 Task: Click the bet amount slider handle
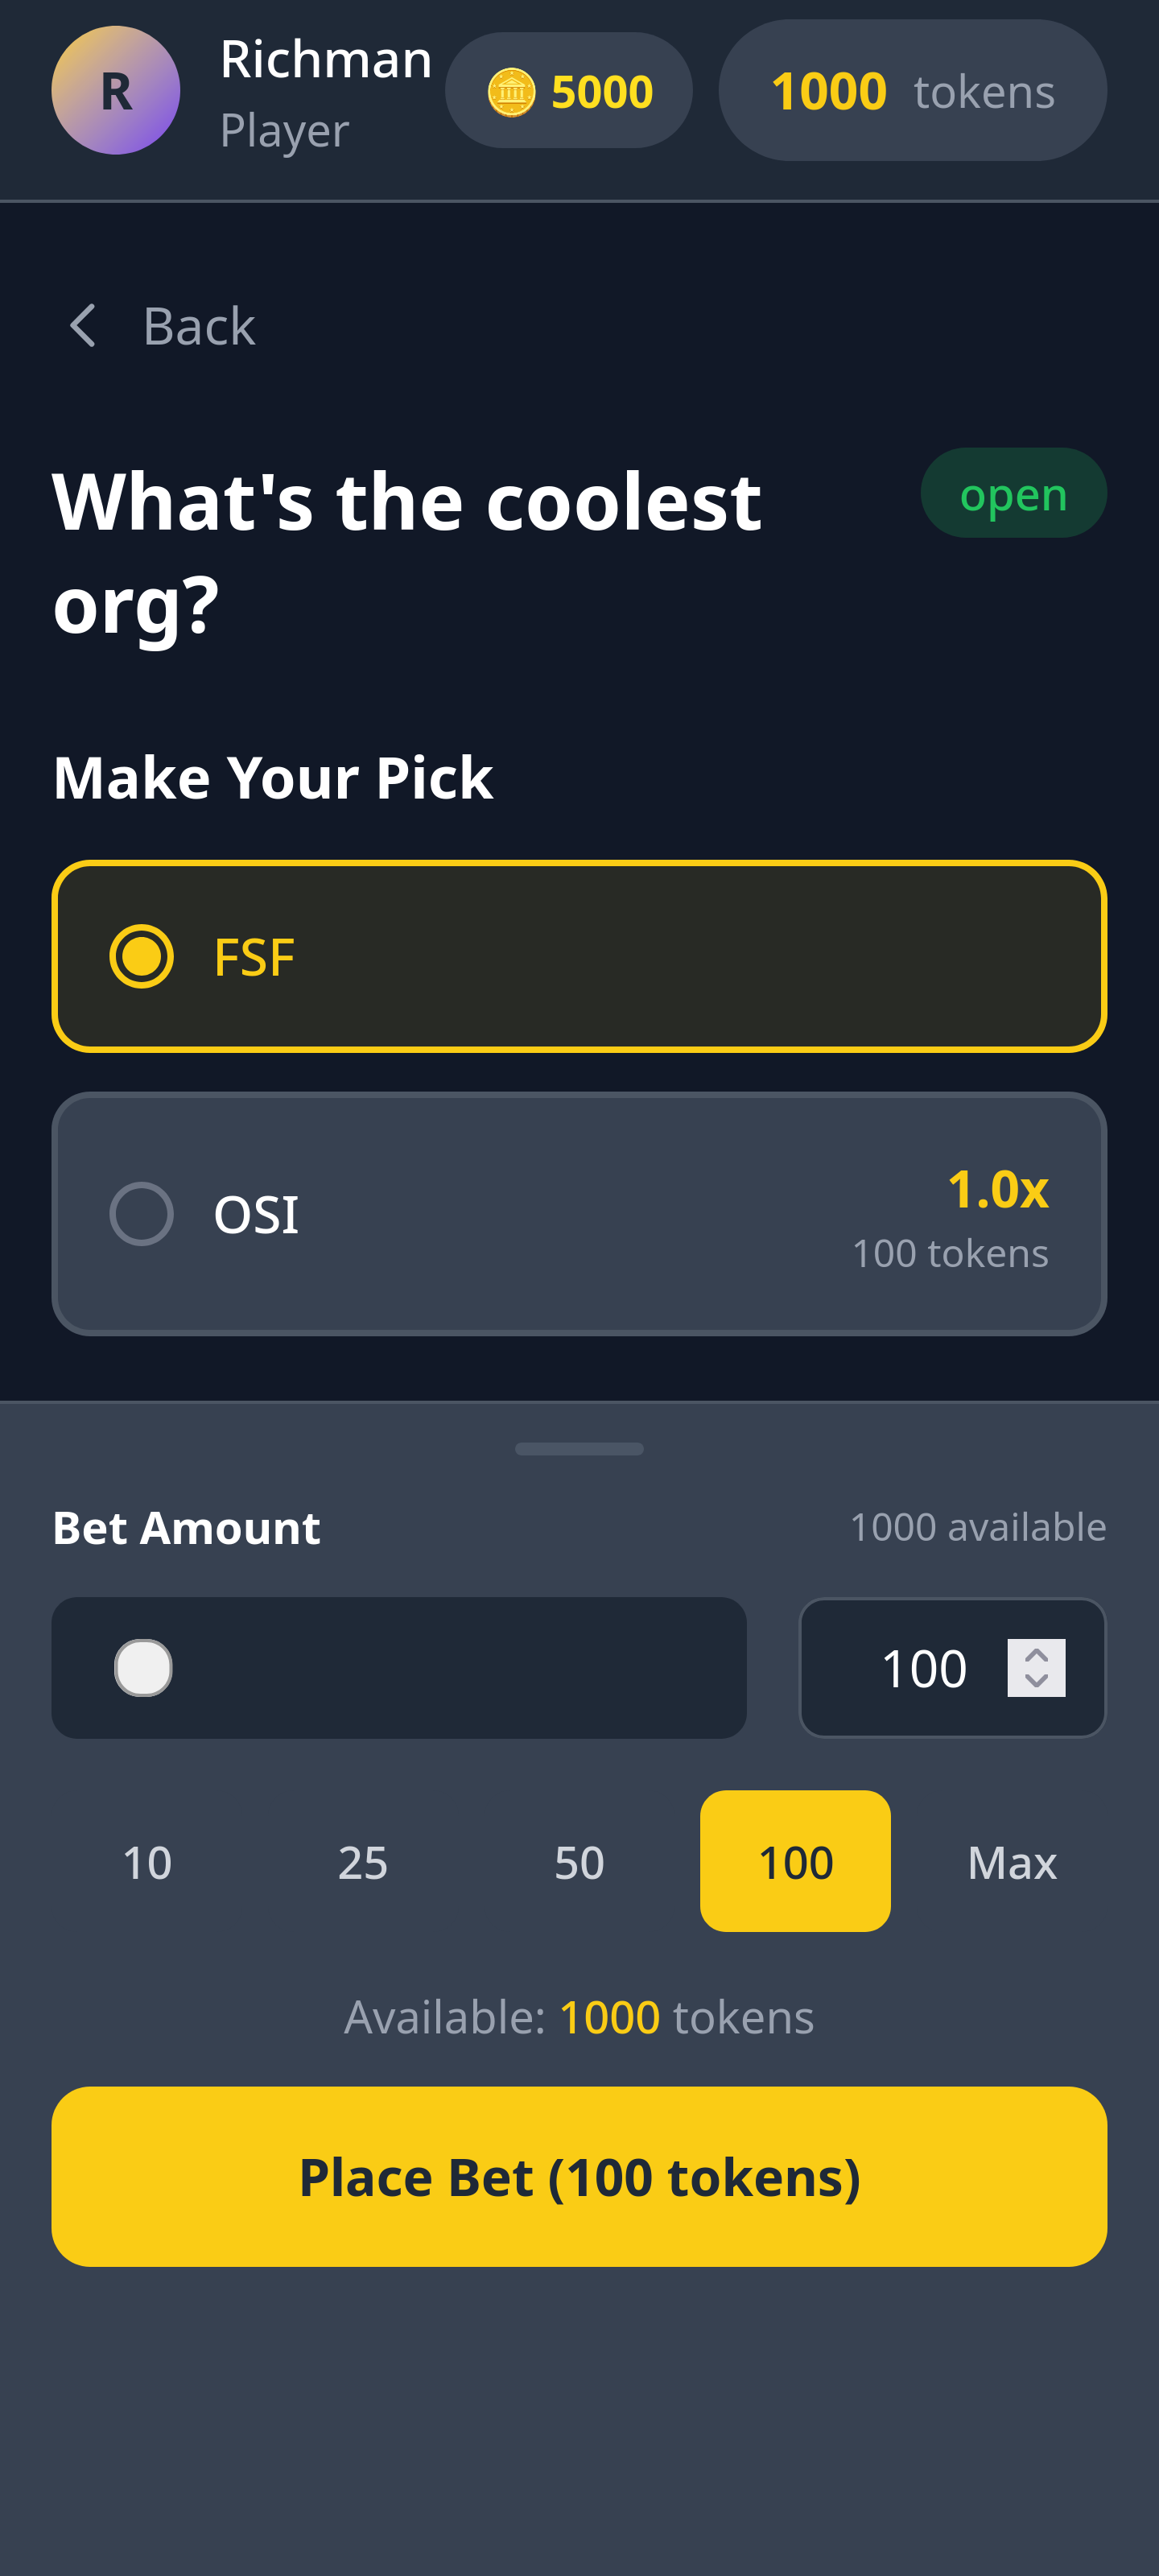(143, 1667)
